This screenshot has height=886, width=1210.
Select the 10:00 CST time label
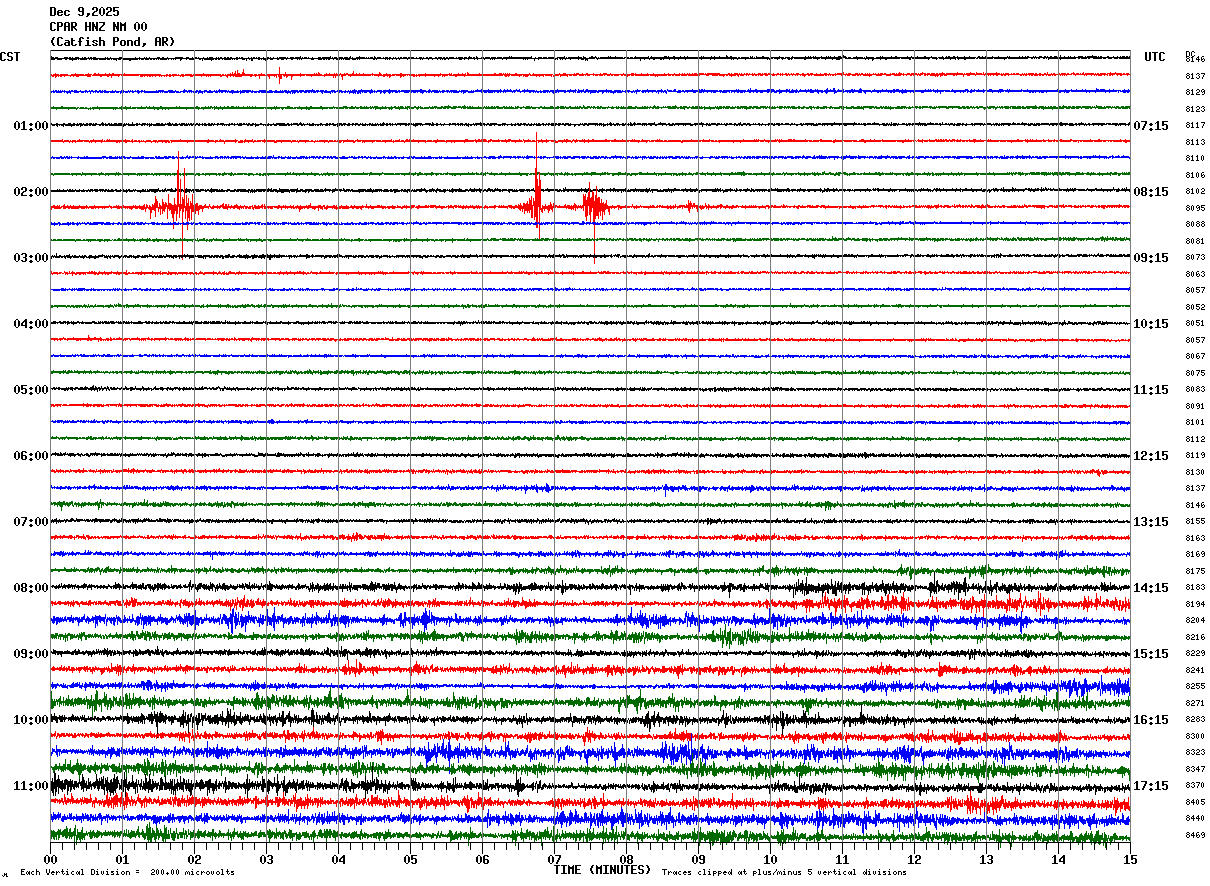(31, 720)
